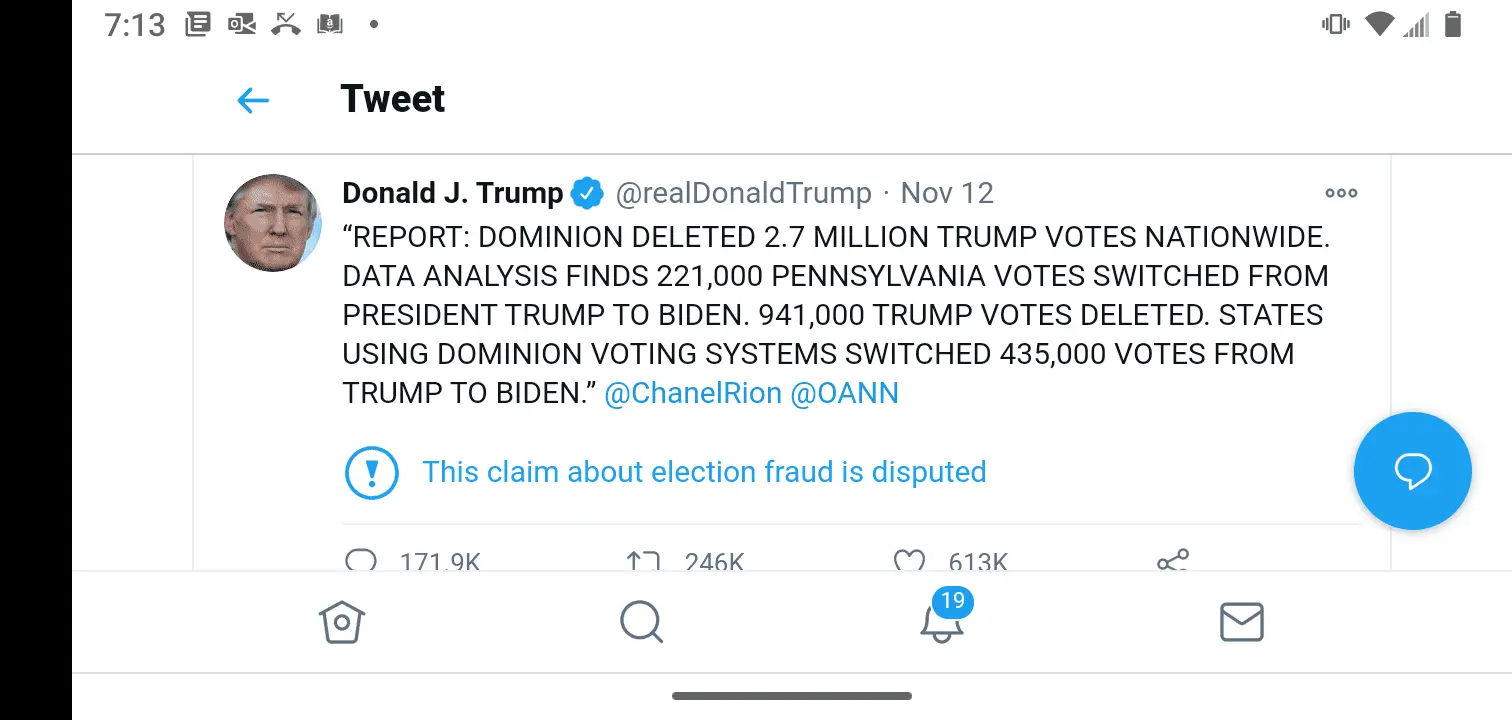Image resolution: width=1512 pixels, height=720 pixels.
Task: Tap the reply speech bubble icon
Action: [x=360, y=561]
